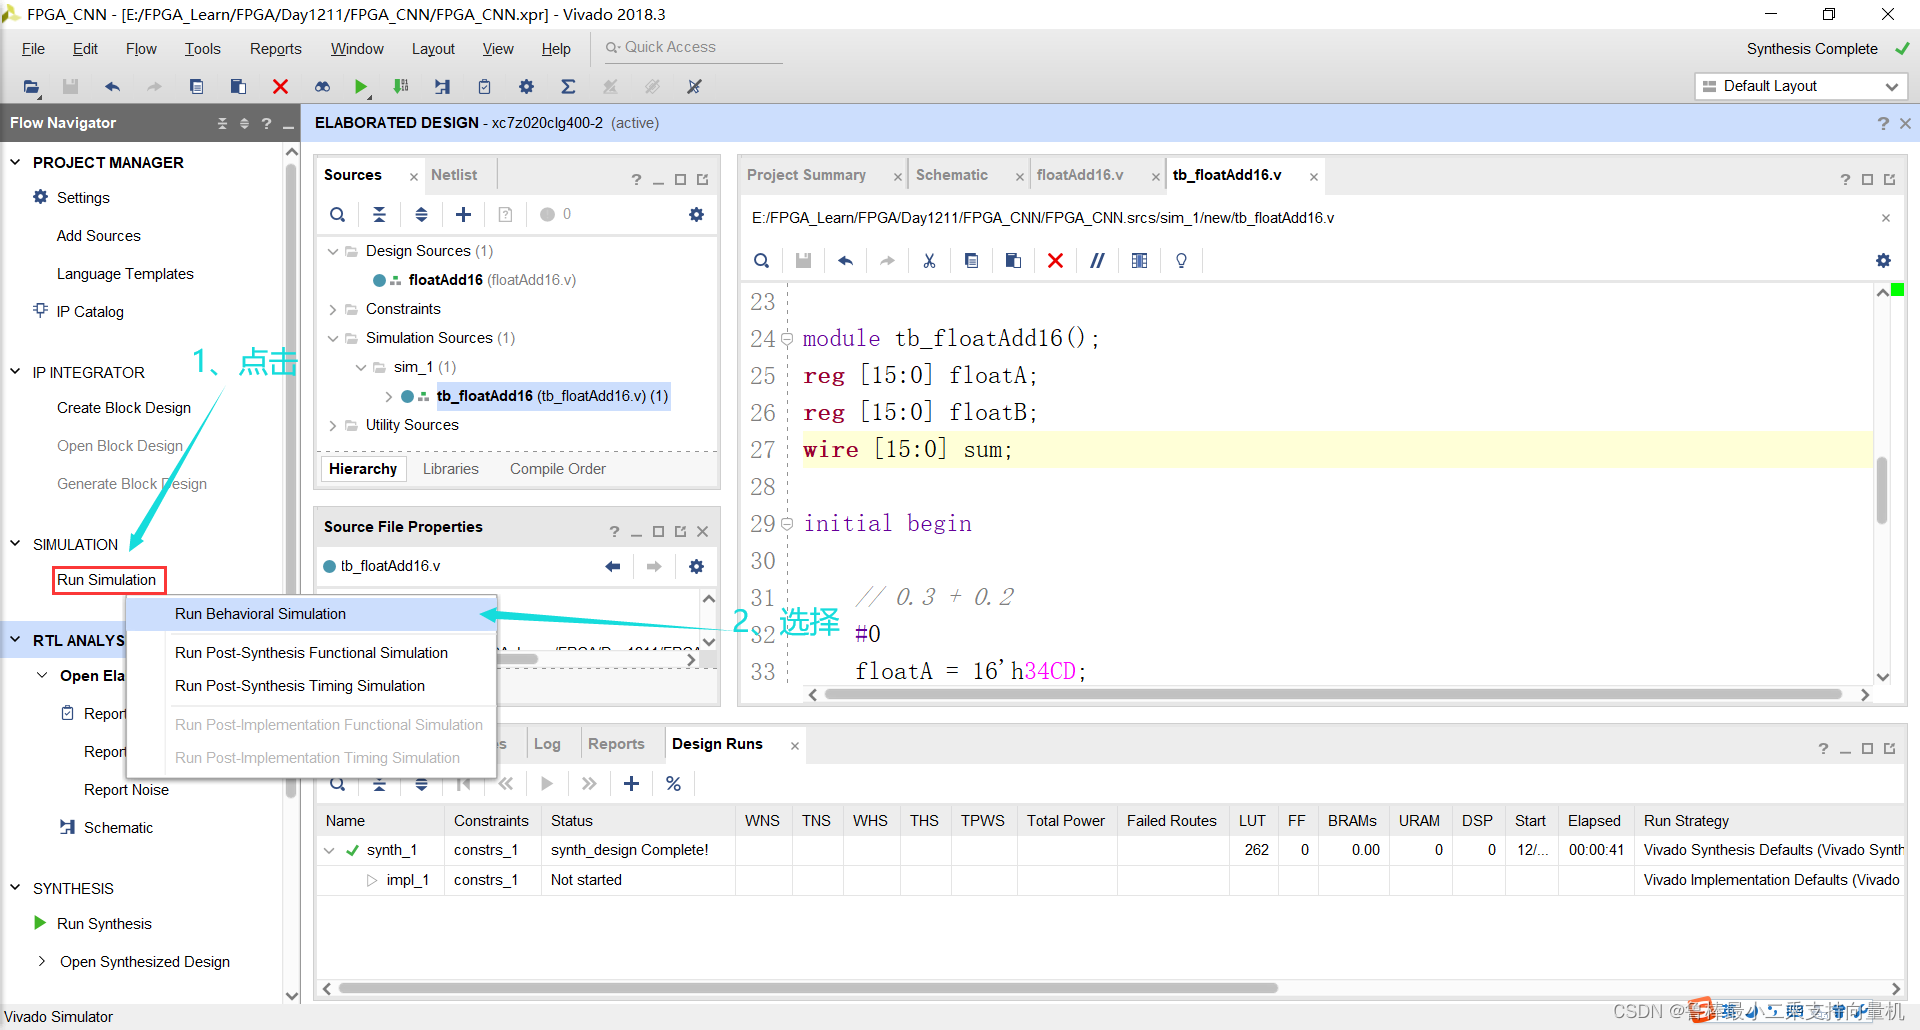
Task: Select Run Behavioral Simulation
Action: click(x=312, y=614)
